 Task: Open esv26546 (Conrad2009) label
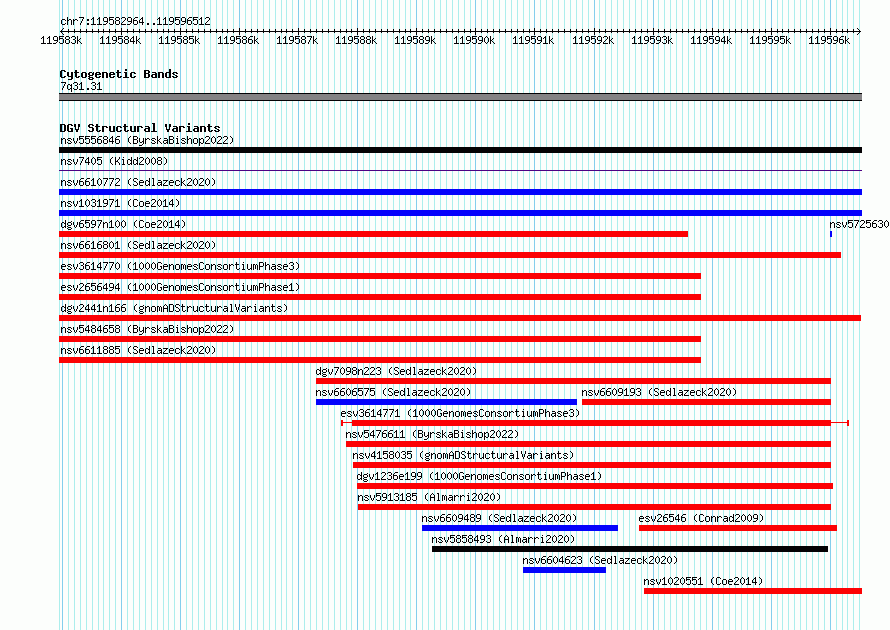(x=701, y=518)
